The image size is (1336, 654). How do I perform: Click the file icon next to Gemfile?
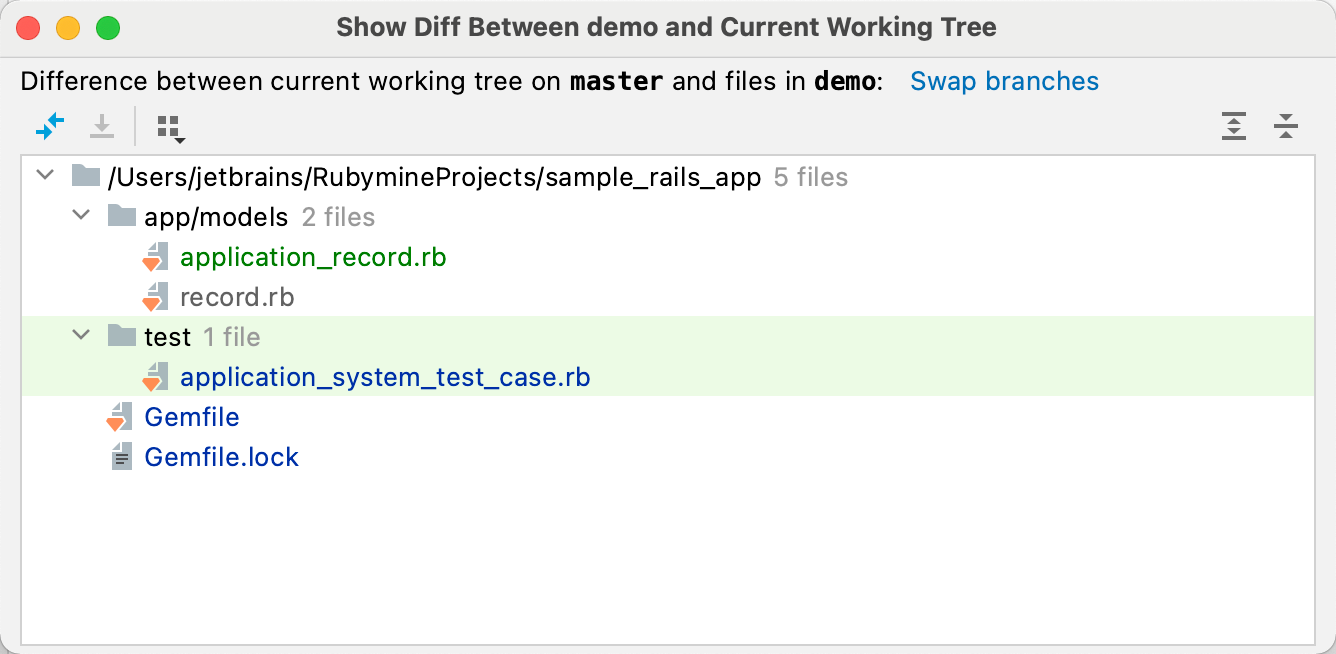coord(119,417)
